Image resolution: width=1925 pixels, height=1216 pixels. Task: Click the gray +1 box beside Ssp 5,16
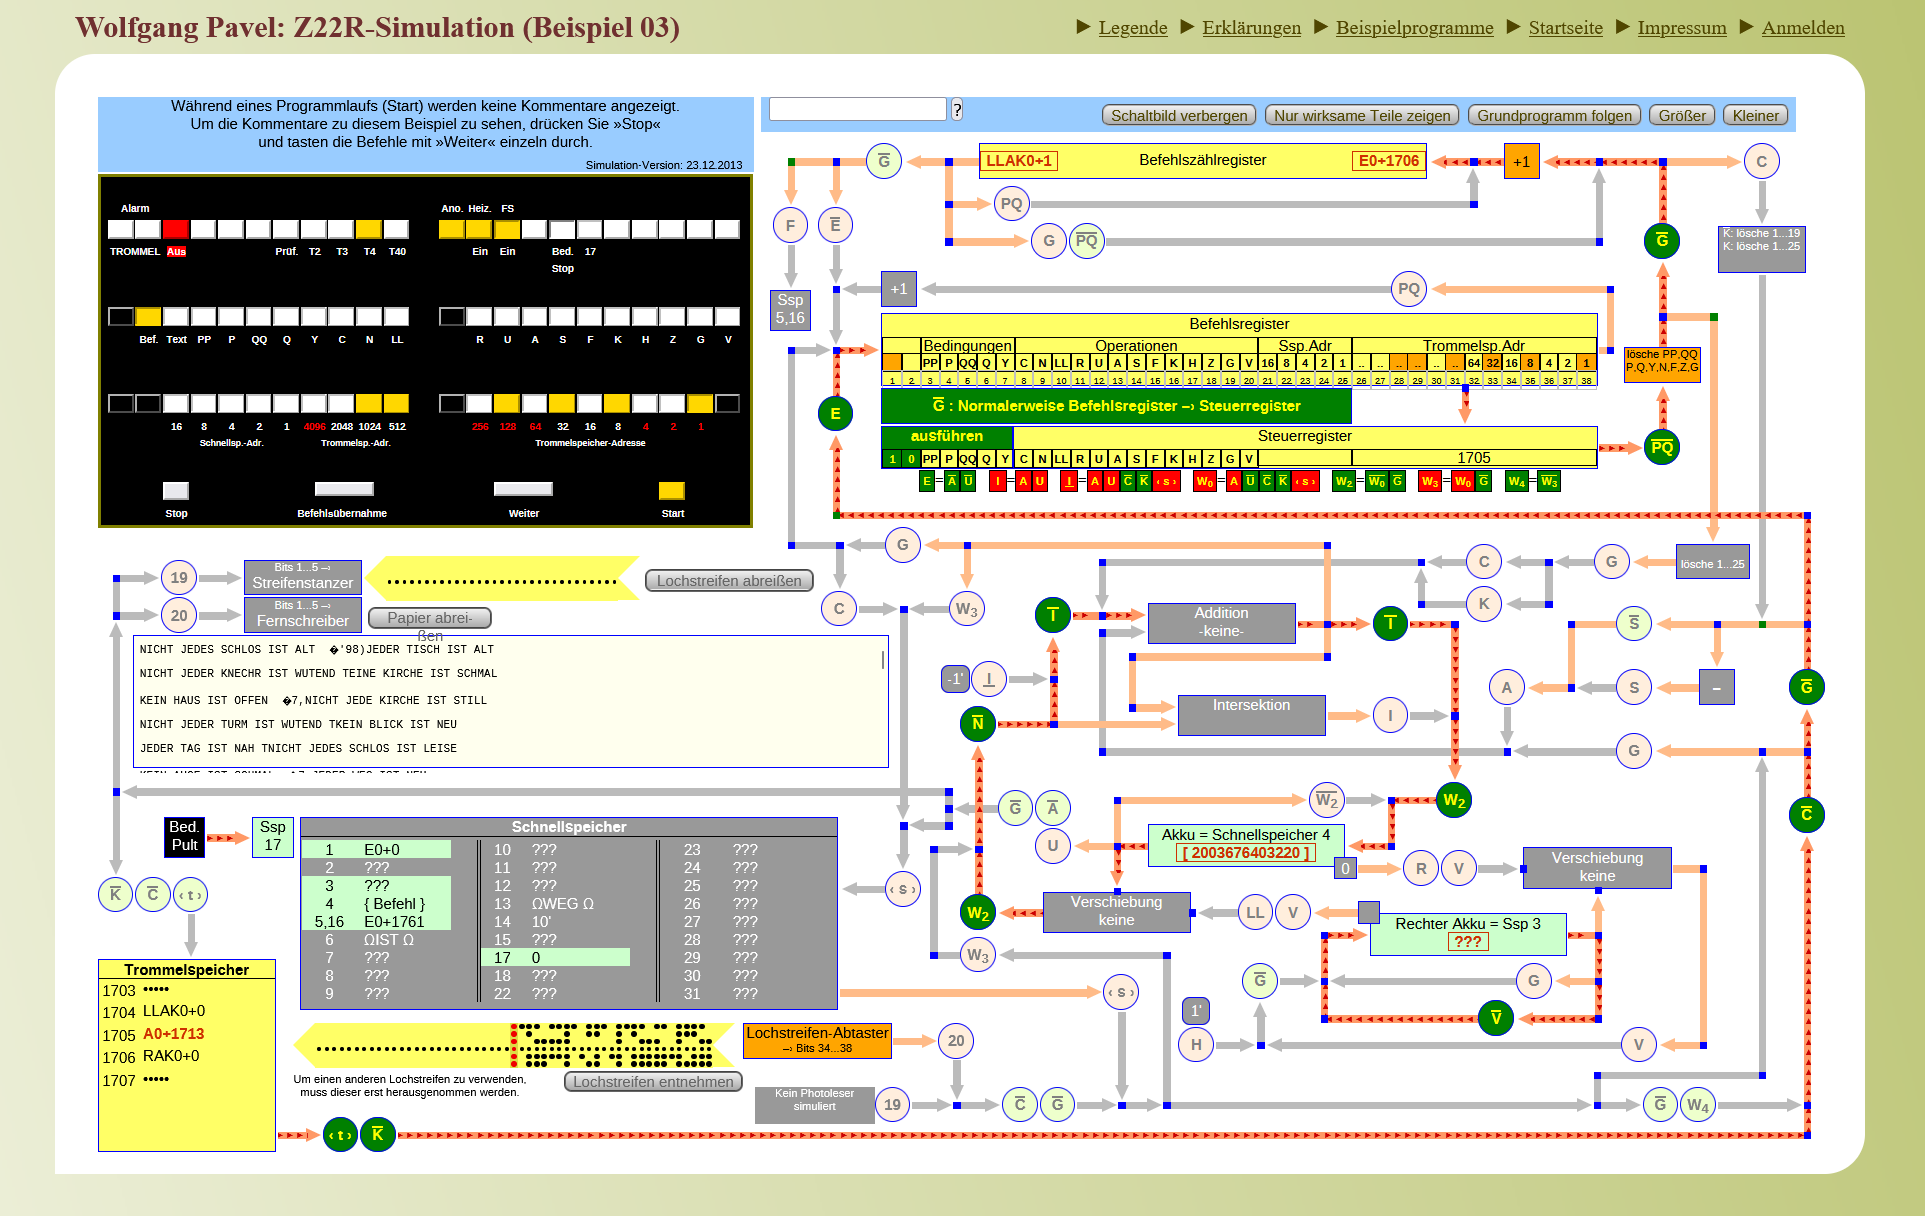pyautogui.click(x=898, y=289)
